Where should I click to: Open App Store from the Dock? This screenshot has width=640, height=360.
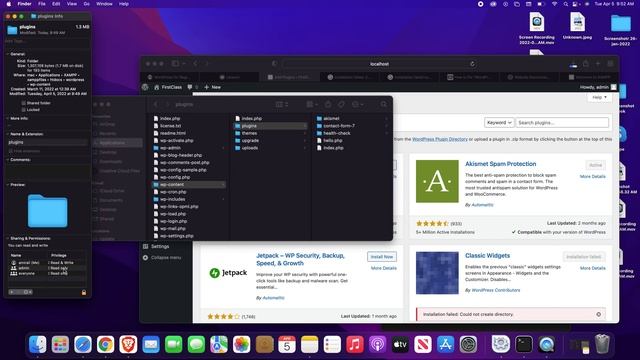[x=445, y=344]
